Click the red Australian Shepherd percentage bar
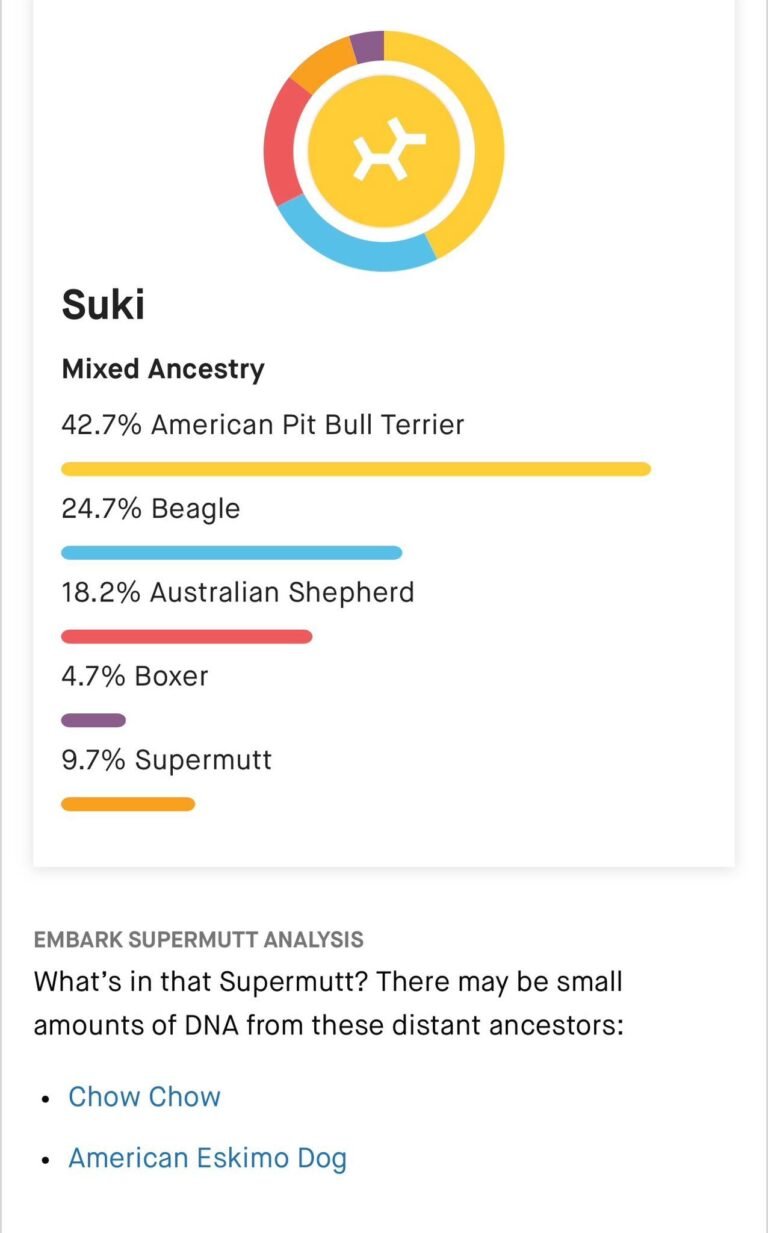Image resolution: width=768 pixels, height=1233 pixels. click(x=187, y=636)
